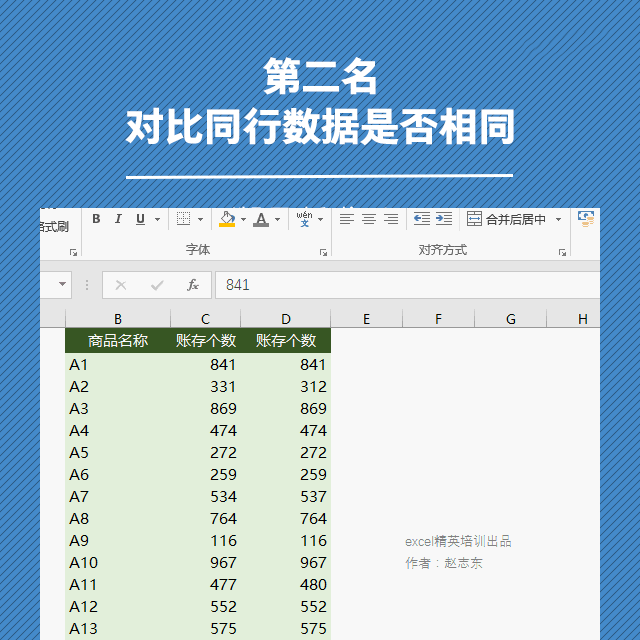Select cell with 480 in A11 row

coord(286,585)
